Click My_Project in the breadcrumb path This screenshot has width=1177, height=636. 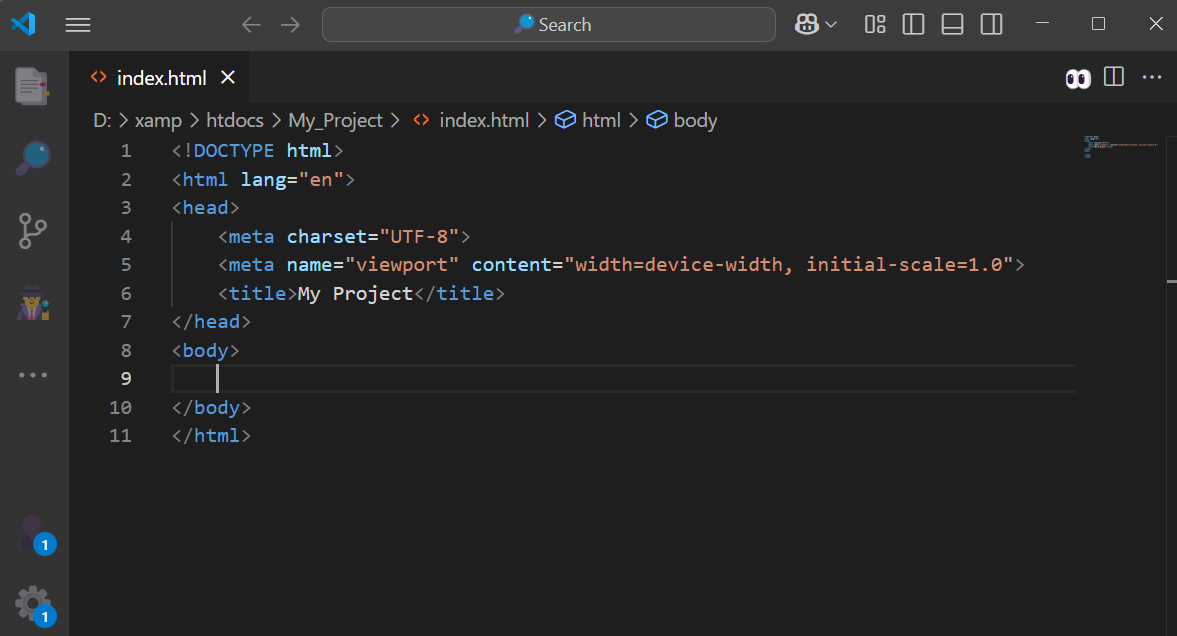(335, 120)
